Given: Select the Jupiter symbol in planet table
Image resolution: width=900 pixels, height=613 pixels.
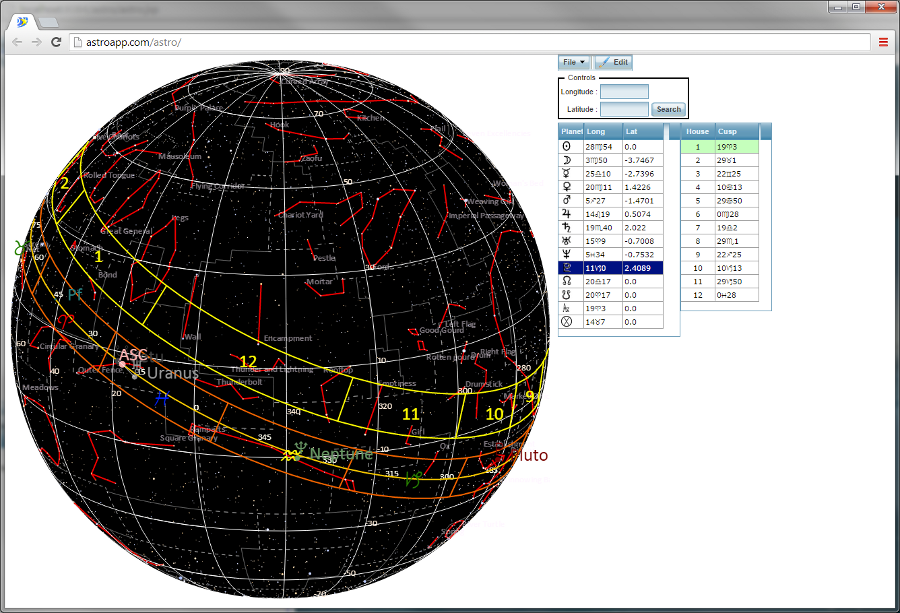Looking at the screenshot, I should pos(568,214).
